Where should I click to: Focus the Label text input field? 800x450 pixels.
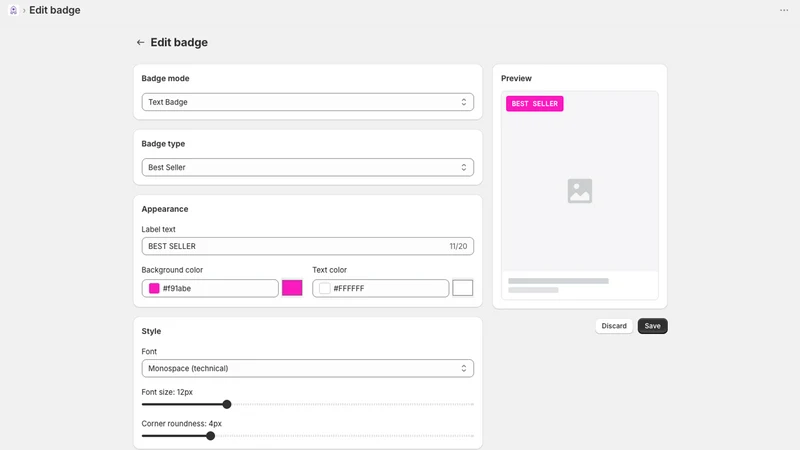pos(308,246)
